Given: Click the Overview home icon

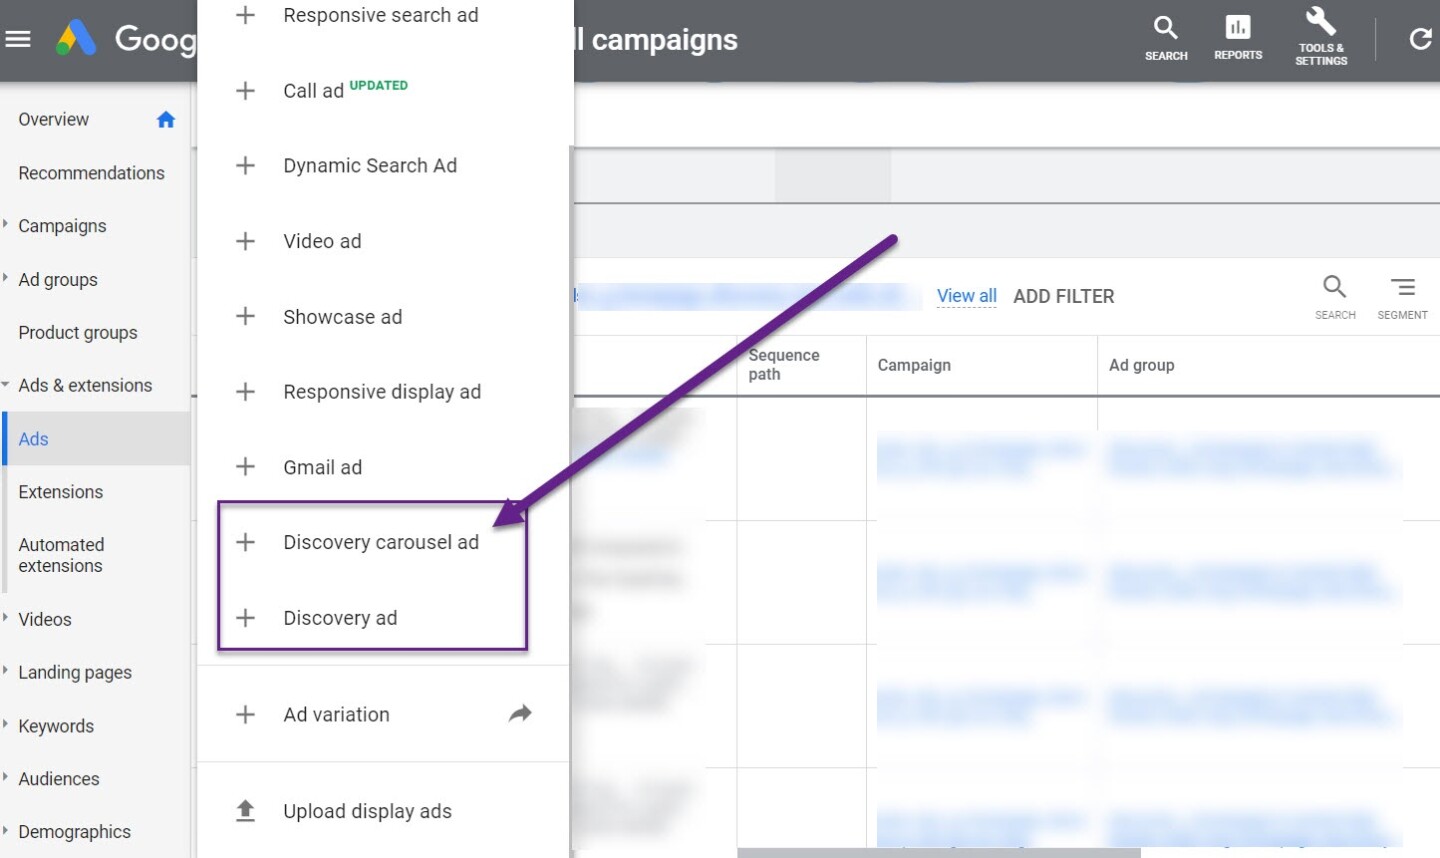Looking at the screenshot, I should point(166,120).
